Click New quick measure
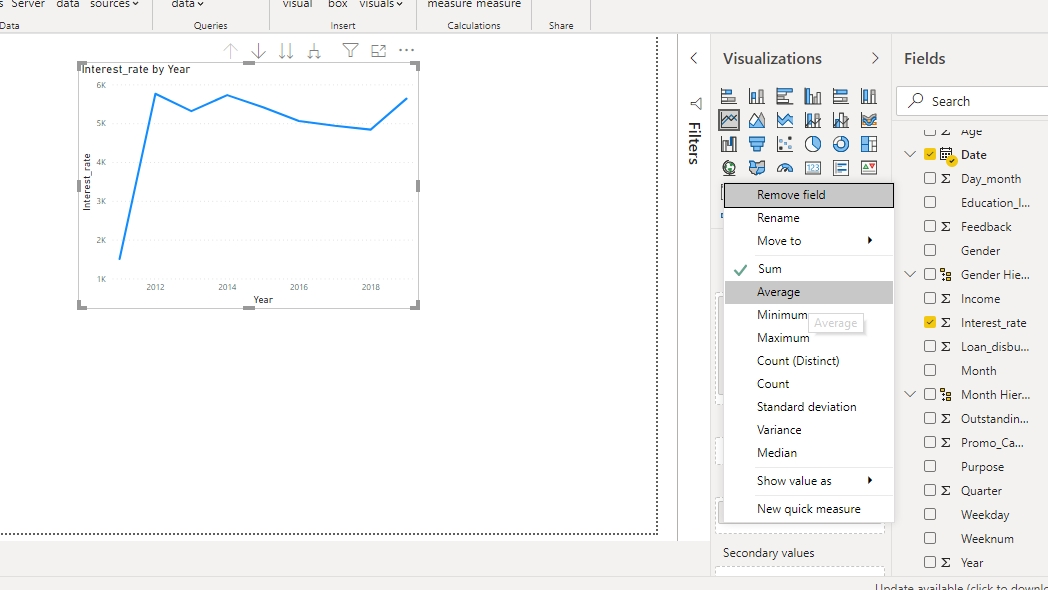Image resolution: width=1048 pixels, height=590 pixels. click(x=808, y=509)
